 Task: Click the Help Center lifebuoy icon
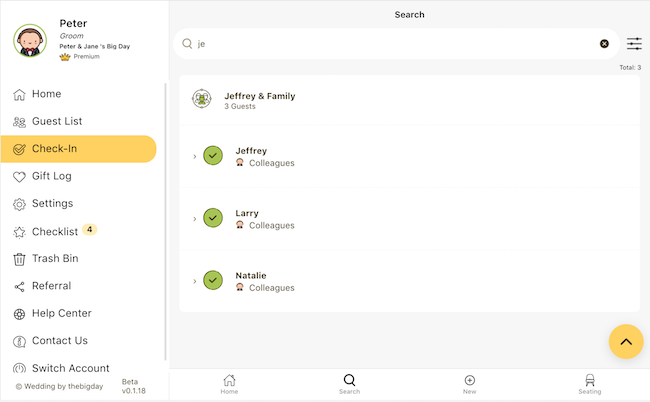19,314
